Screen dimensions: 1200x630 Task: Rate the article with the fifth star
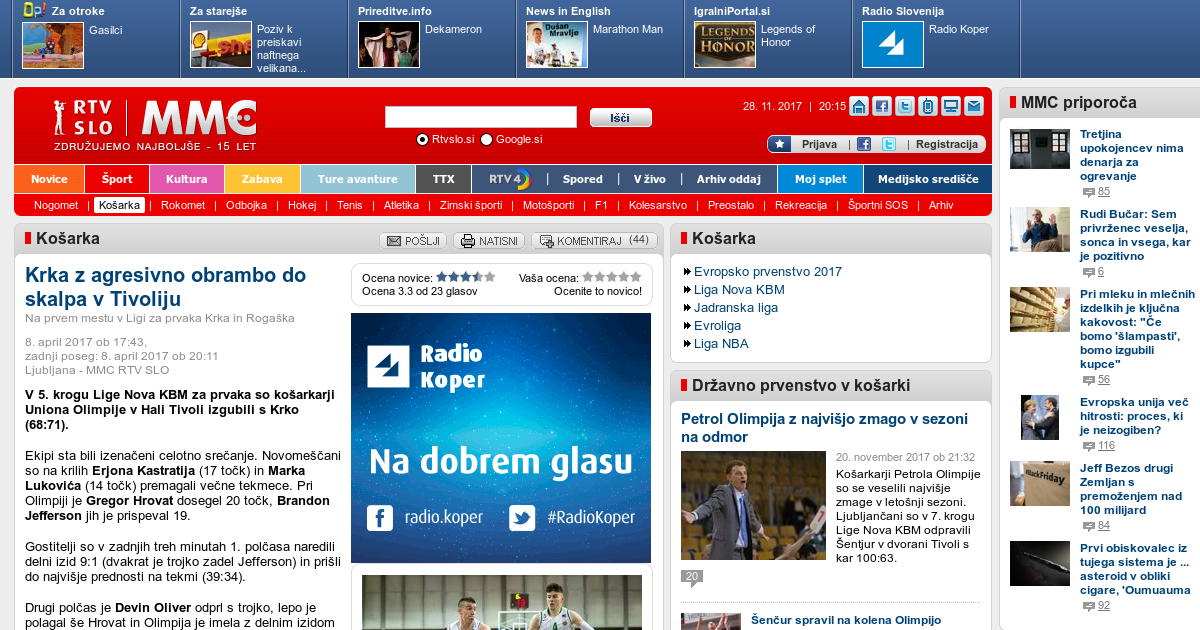[x=636, y=277]
